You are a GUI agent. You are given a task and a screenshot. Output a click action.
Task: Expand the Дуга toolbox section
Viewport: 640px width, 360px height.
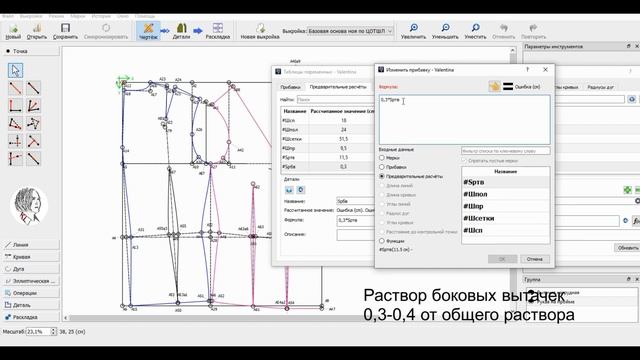[31, 269]
